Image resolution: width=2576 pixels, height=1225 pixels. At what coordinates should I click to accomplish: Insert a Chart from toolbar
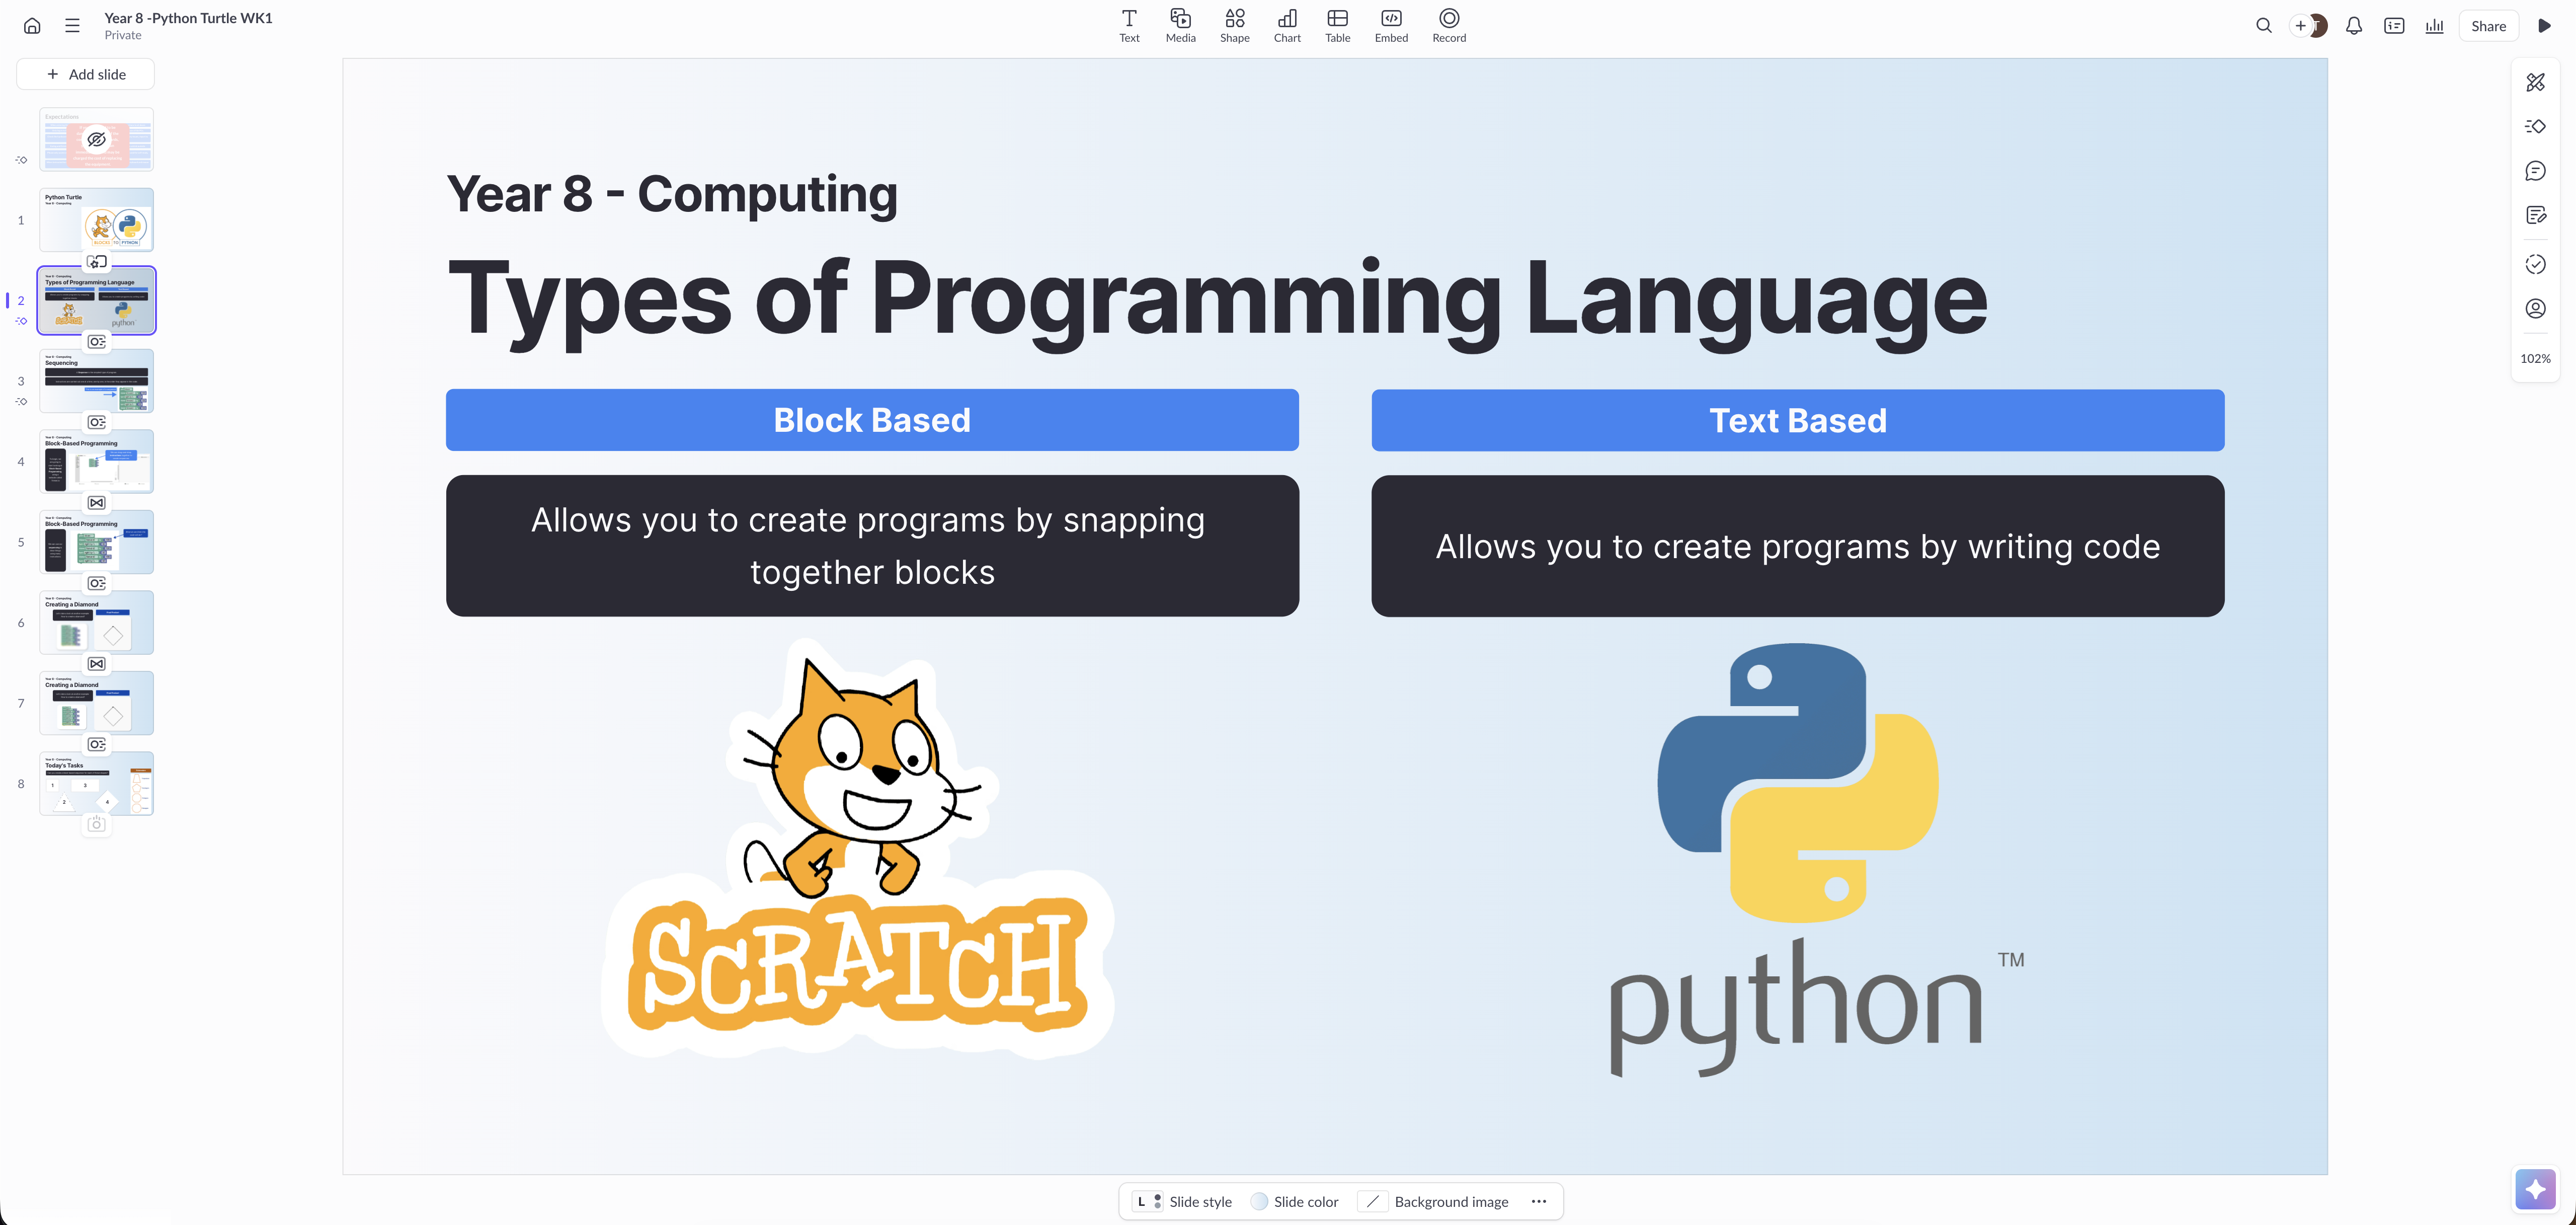coord(1287,26)
